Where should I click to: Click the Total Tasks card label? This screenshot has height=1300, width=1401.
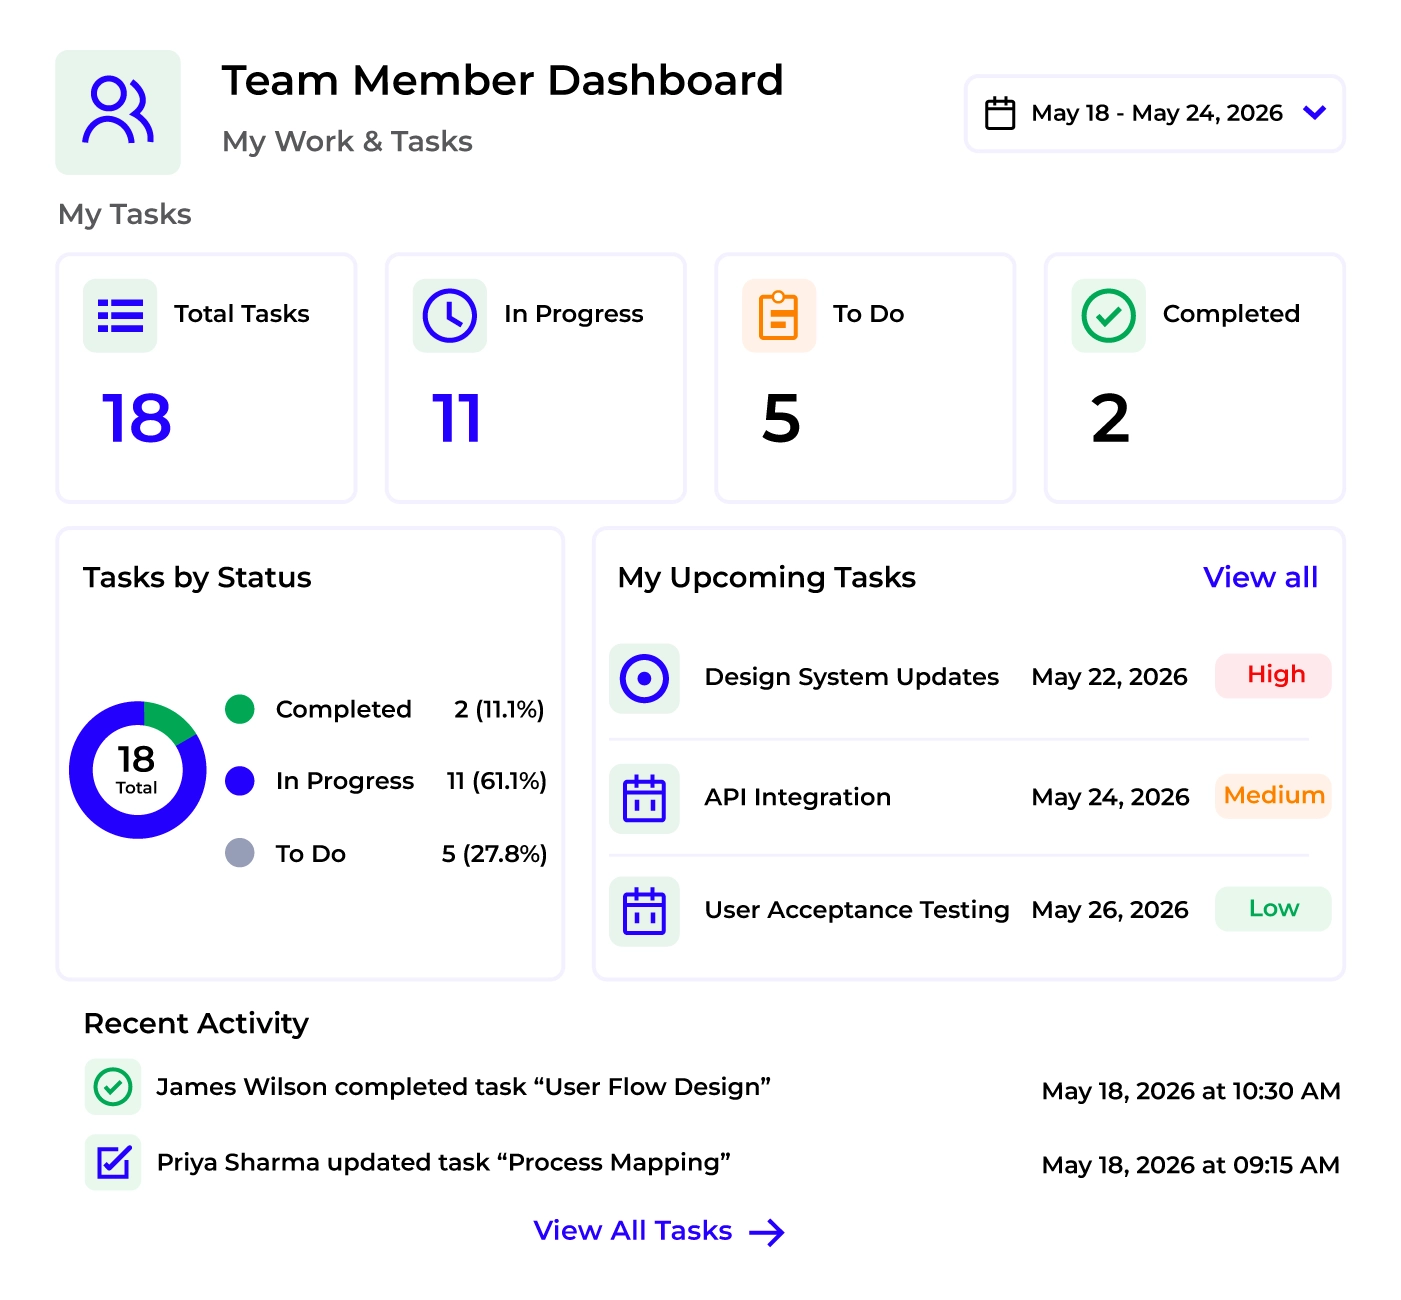coord(242,314)
